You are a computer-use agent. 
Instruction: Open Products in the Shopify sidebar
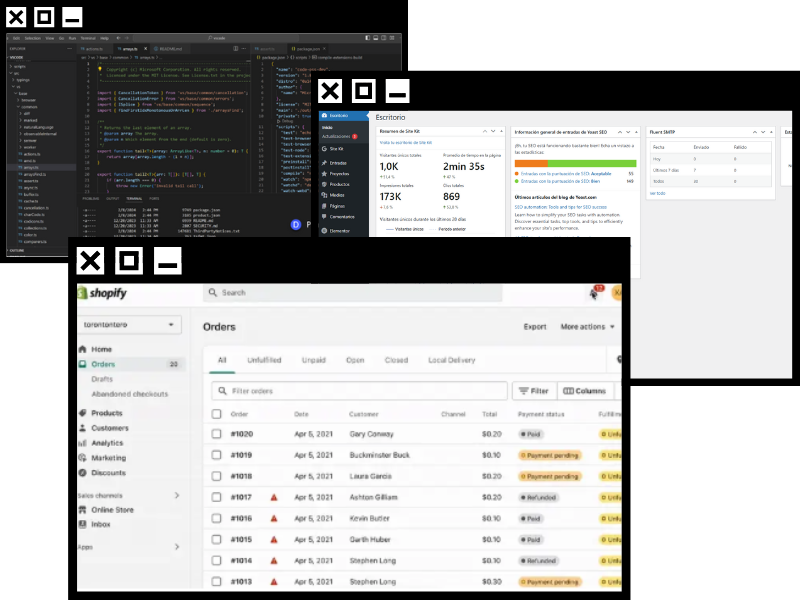pyautogui.click(x=101, y=413)
